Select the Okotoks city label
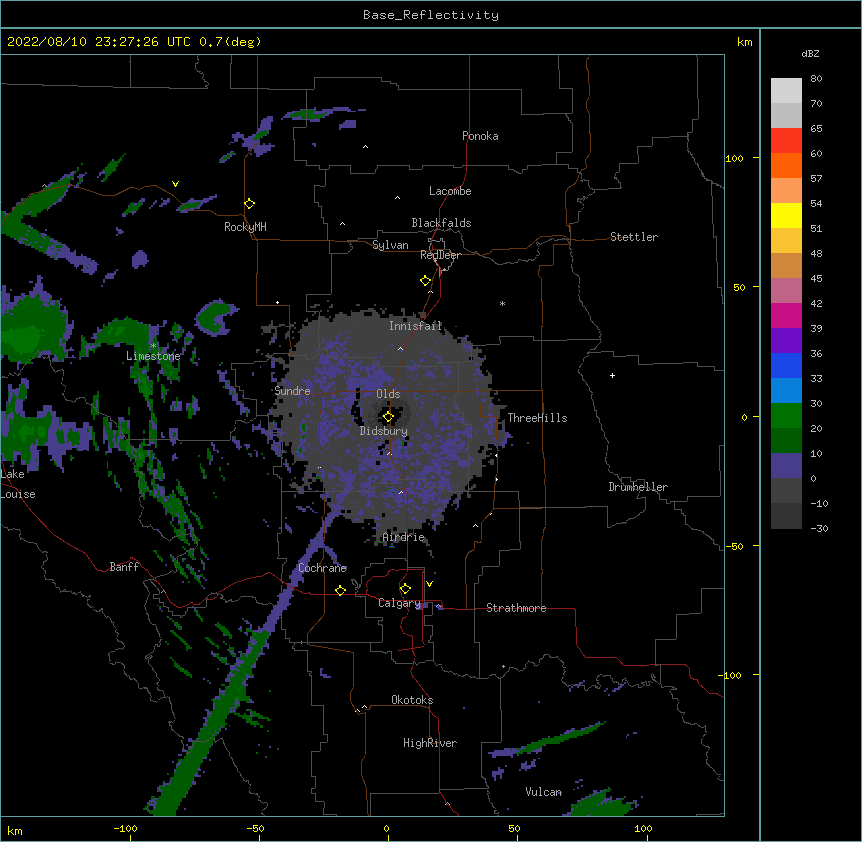 412,700
